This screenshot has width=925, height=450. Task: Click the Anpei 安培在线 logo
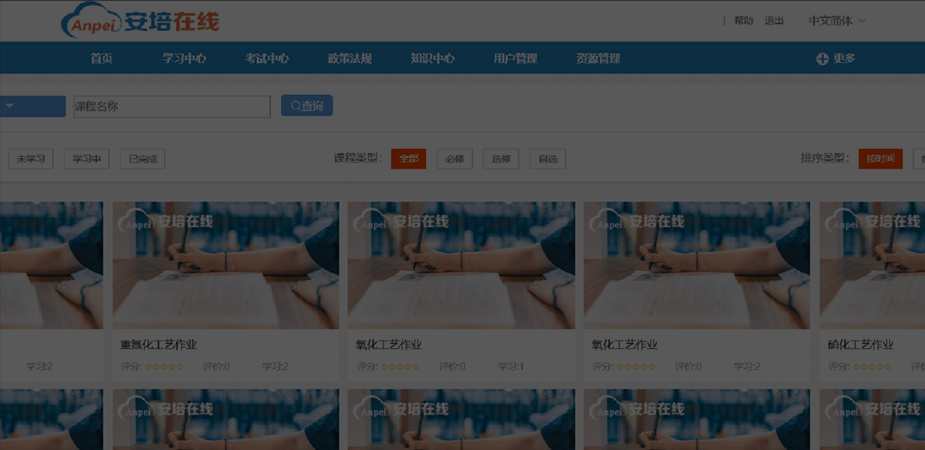(x=140, y=21)
